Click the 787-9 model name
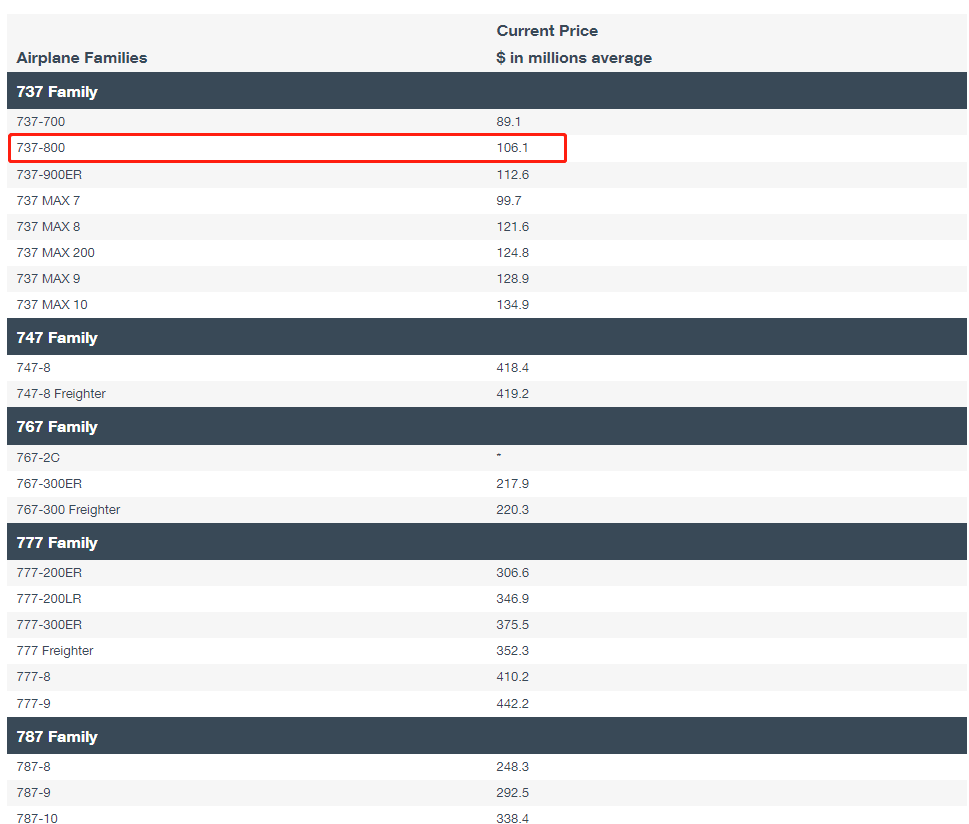 click(33, 793)
